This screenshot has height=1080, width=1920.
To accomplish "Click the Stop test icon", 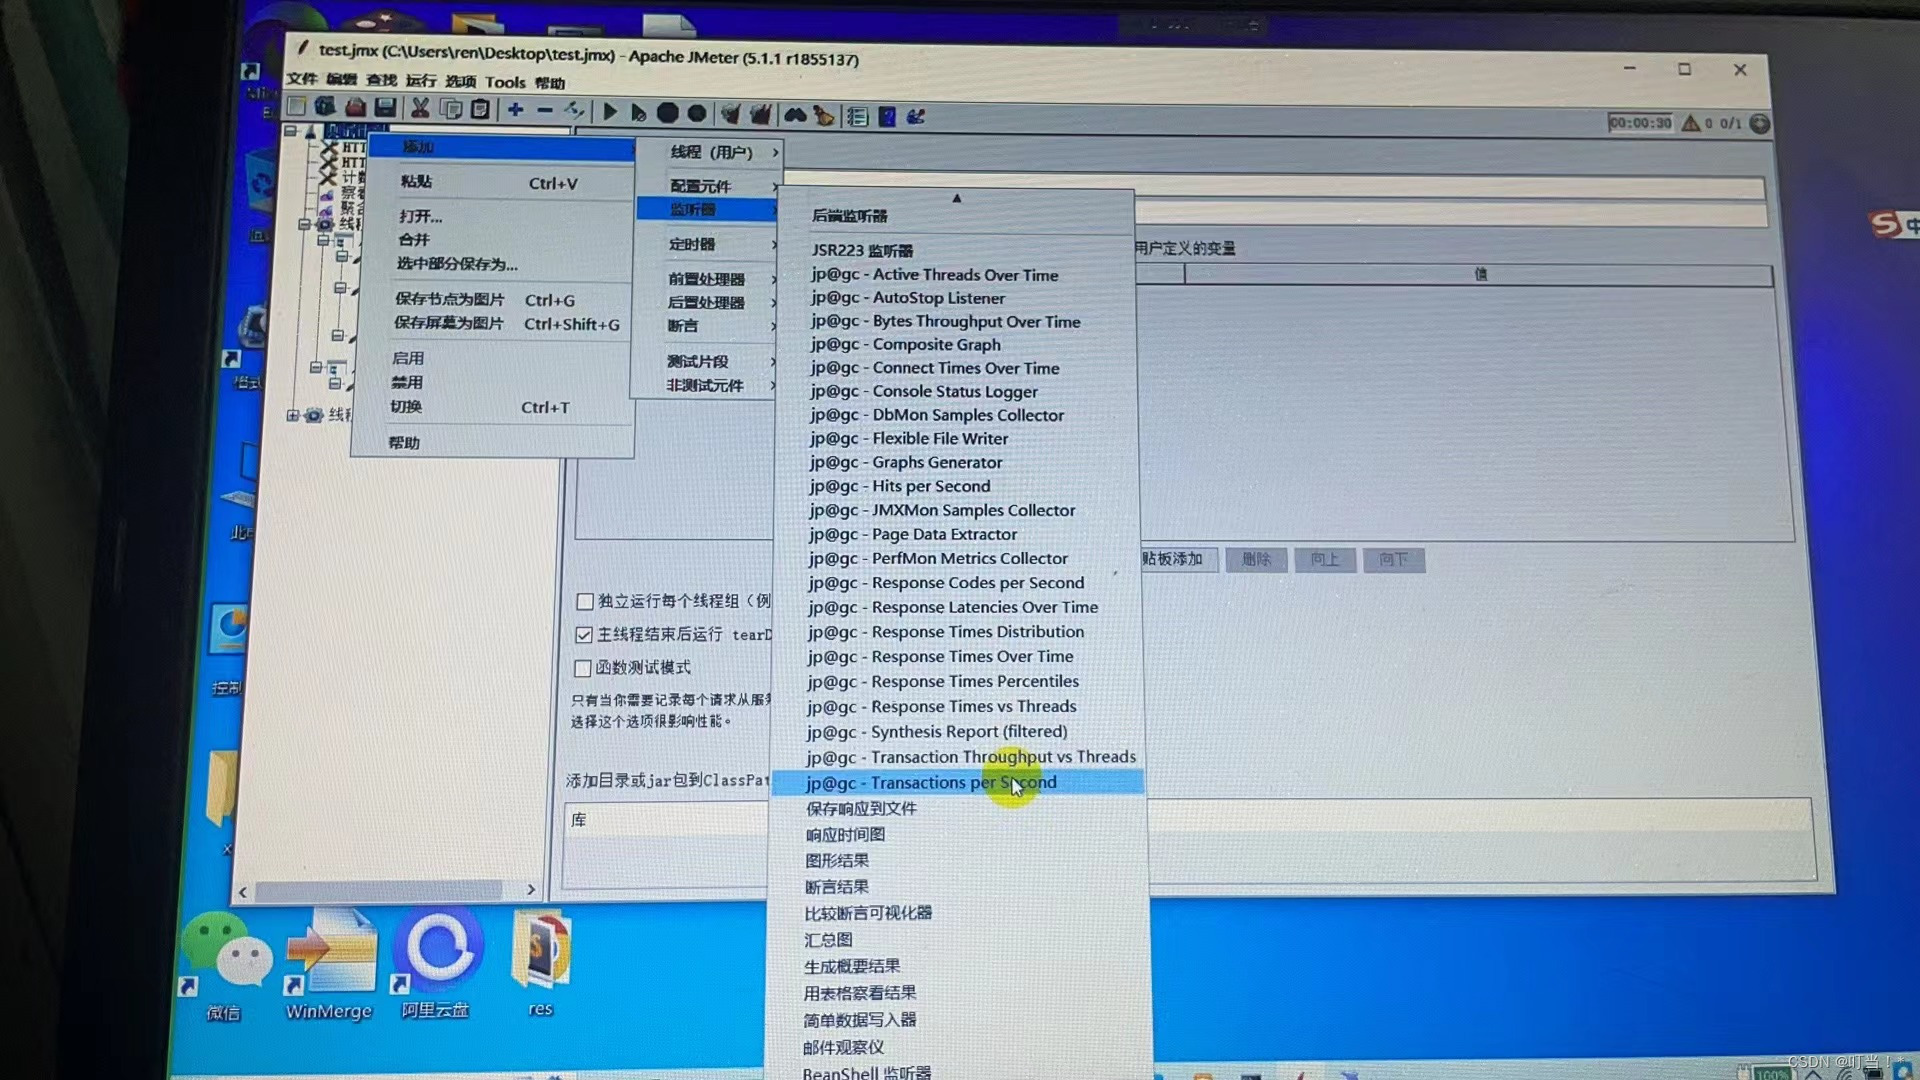I will 668,113.
